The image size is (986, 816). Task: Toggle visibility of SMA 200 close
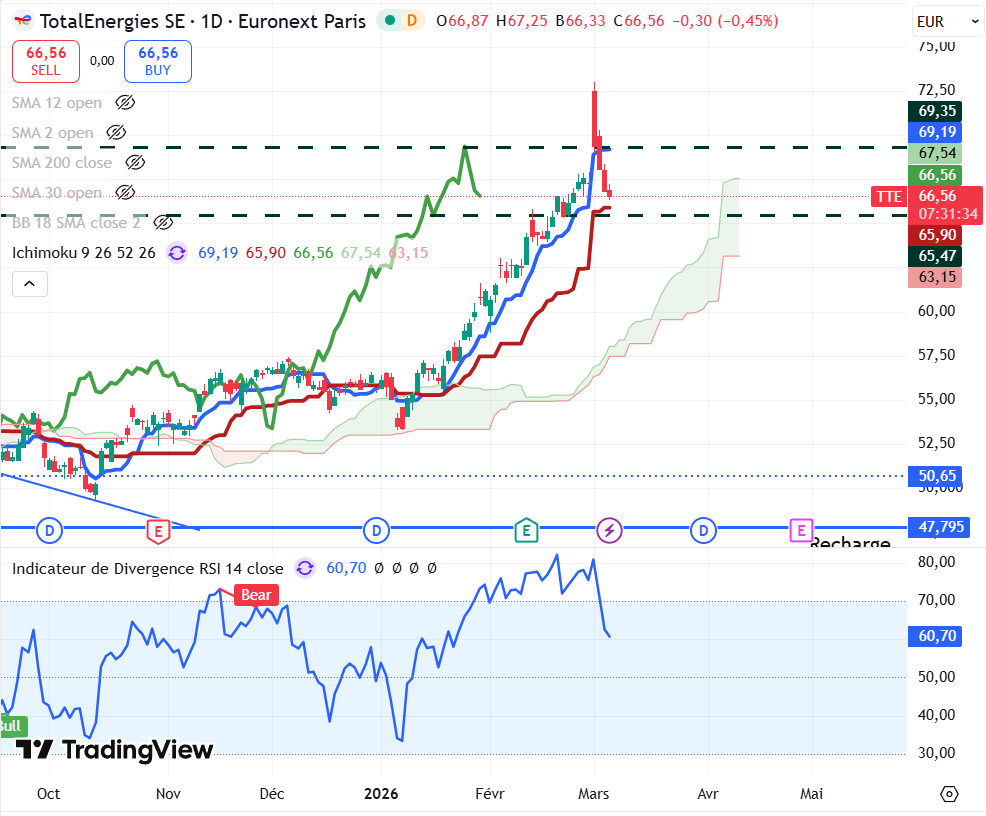[134, 162]
